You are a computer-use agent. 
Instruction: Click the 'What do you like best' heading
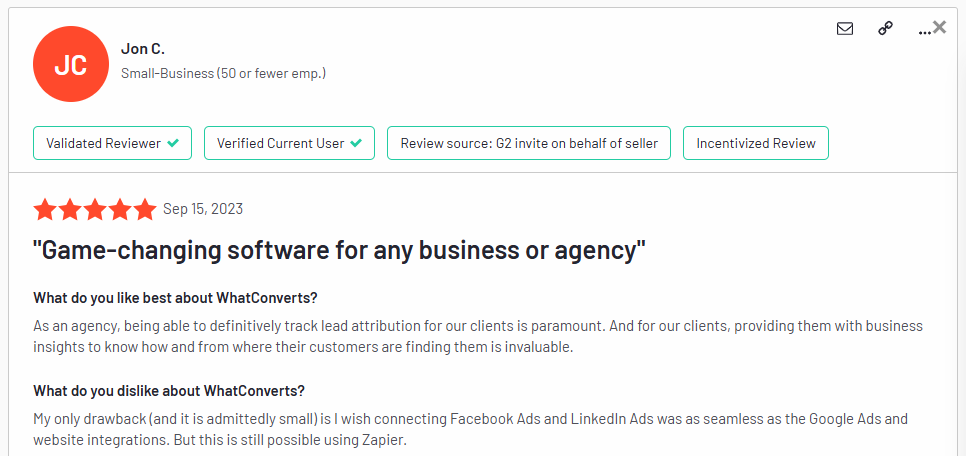coord(175,298)
